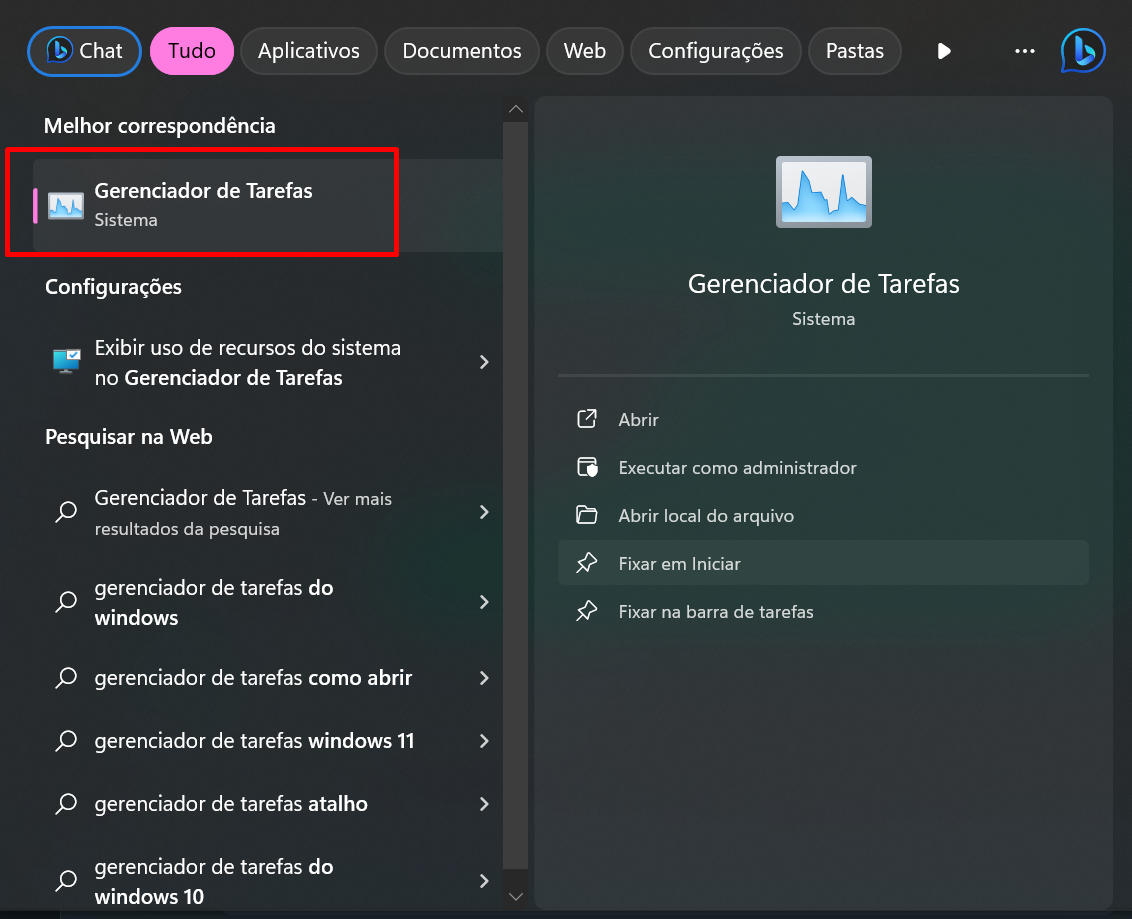Expand the 'gerenciador de tarefas atalho' arrow
The width and height of the screenshot is (1132, 919).
click(x=484, y=804)
